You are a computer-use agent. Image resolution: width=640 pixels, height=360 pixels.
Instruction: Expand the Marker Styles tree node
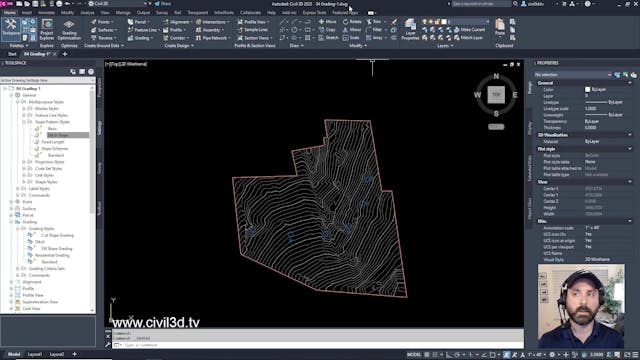24,109
